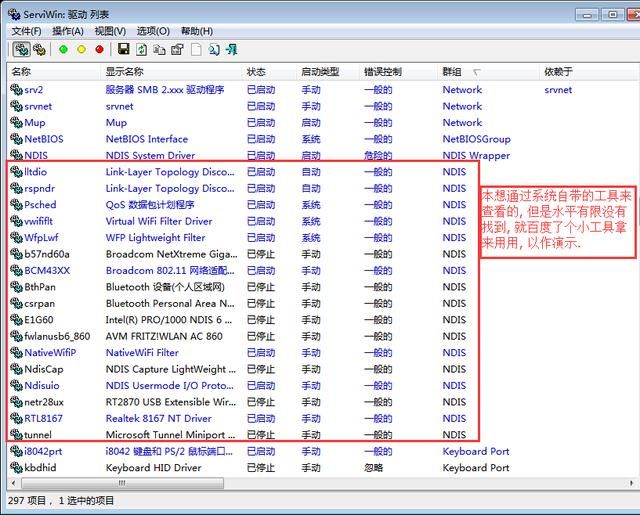Select the BthPan driver name
This screenshot has width=640, height=515.
point(40,287)
